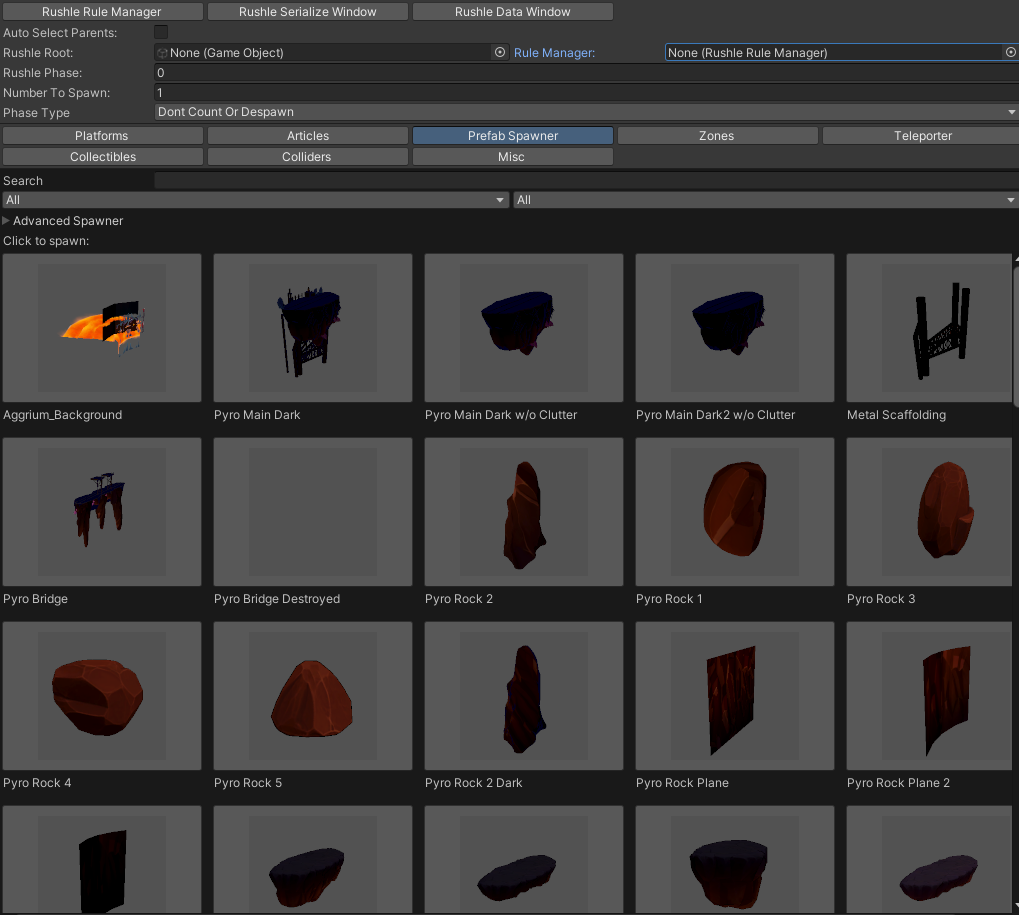Switch to the Collectibles tab
This screenshot has height=915, width=1019.
[102, 157]
